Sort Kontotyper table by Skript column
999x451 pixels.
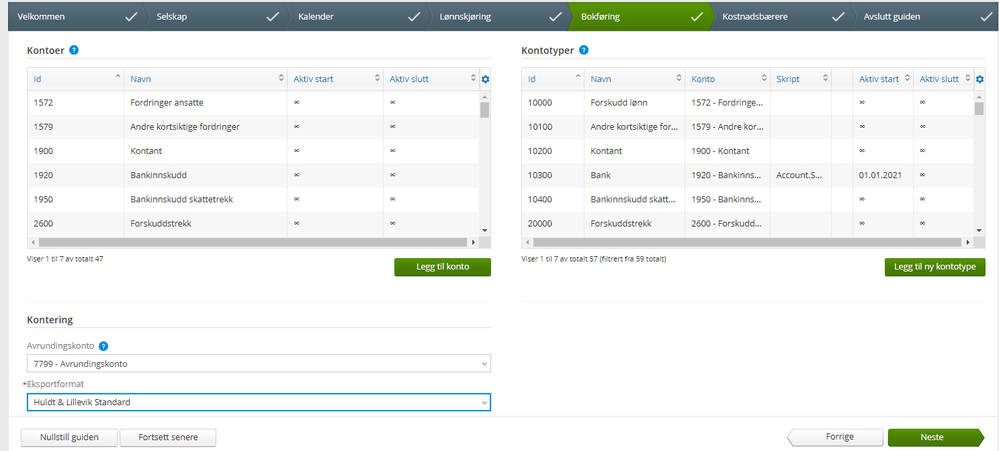[x=801, y=79]
